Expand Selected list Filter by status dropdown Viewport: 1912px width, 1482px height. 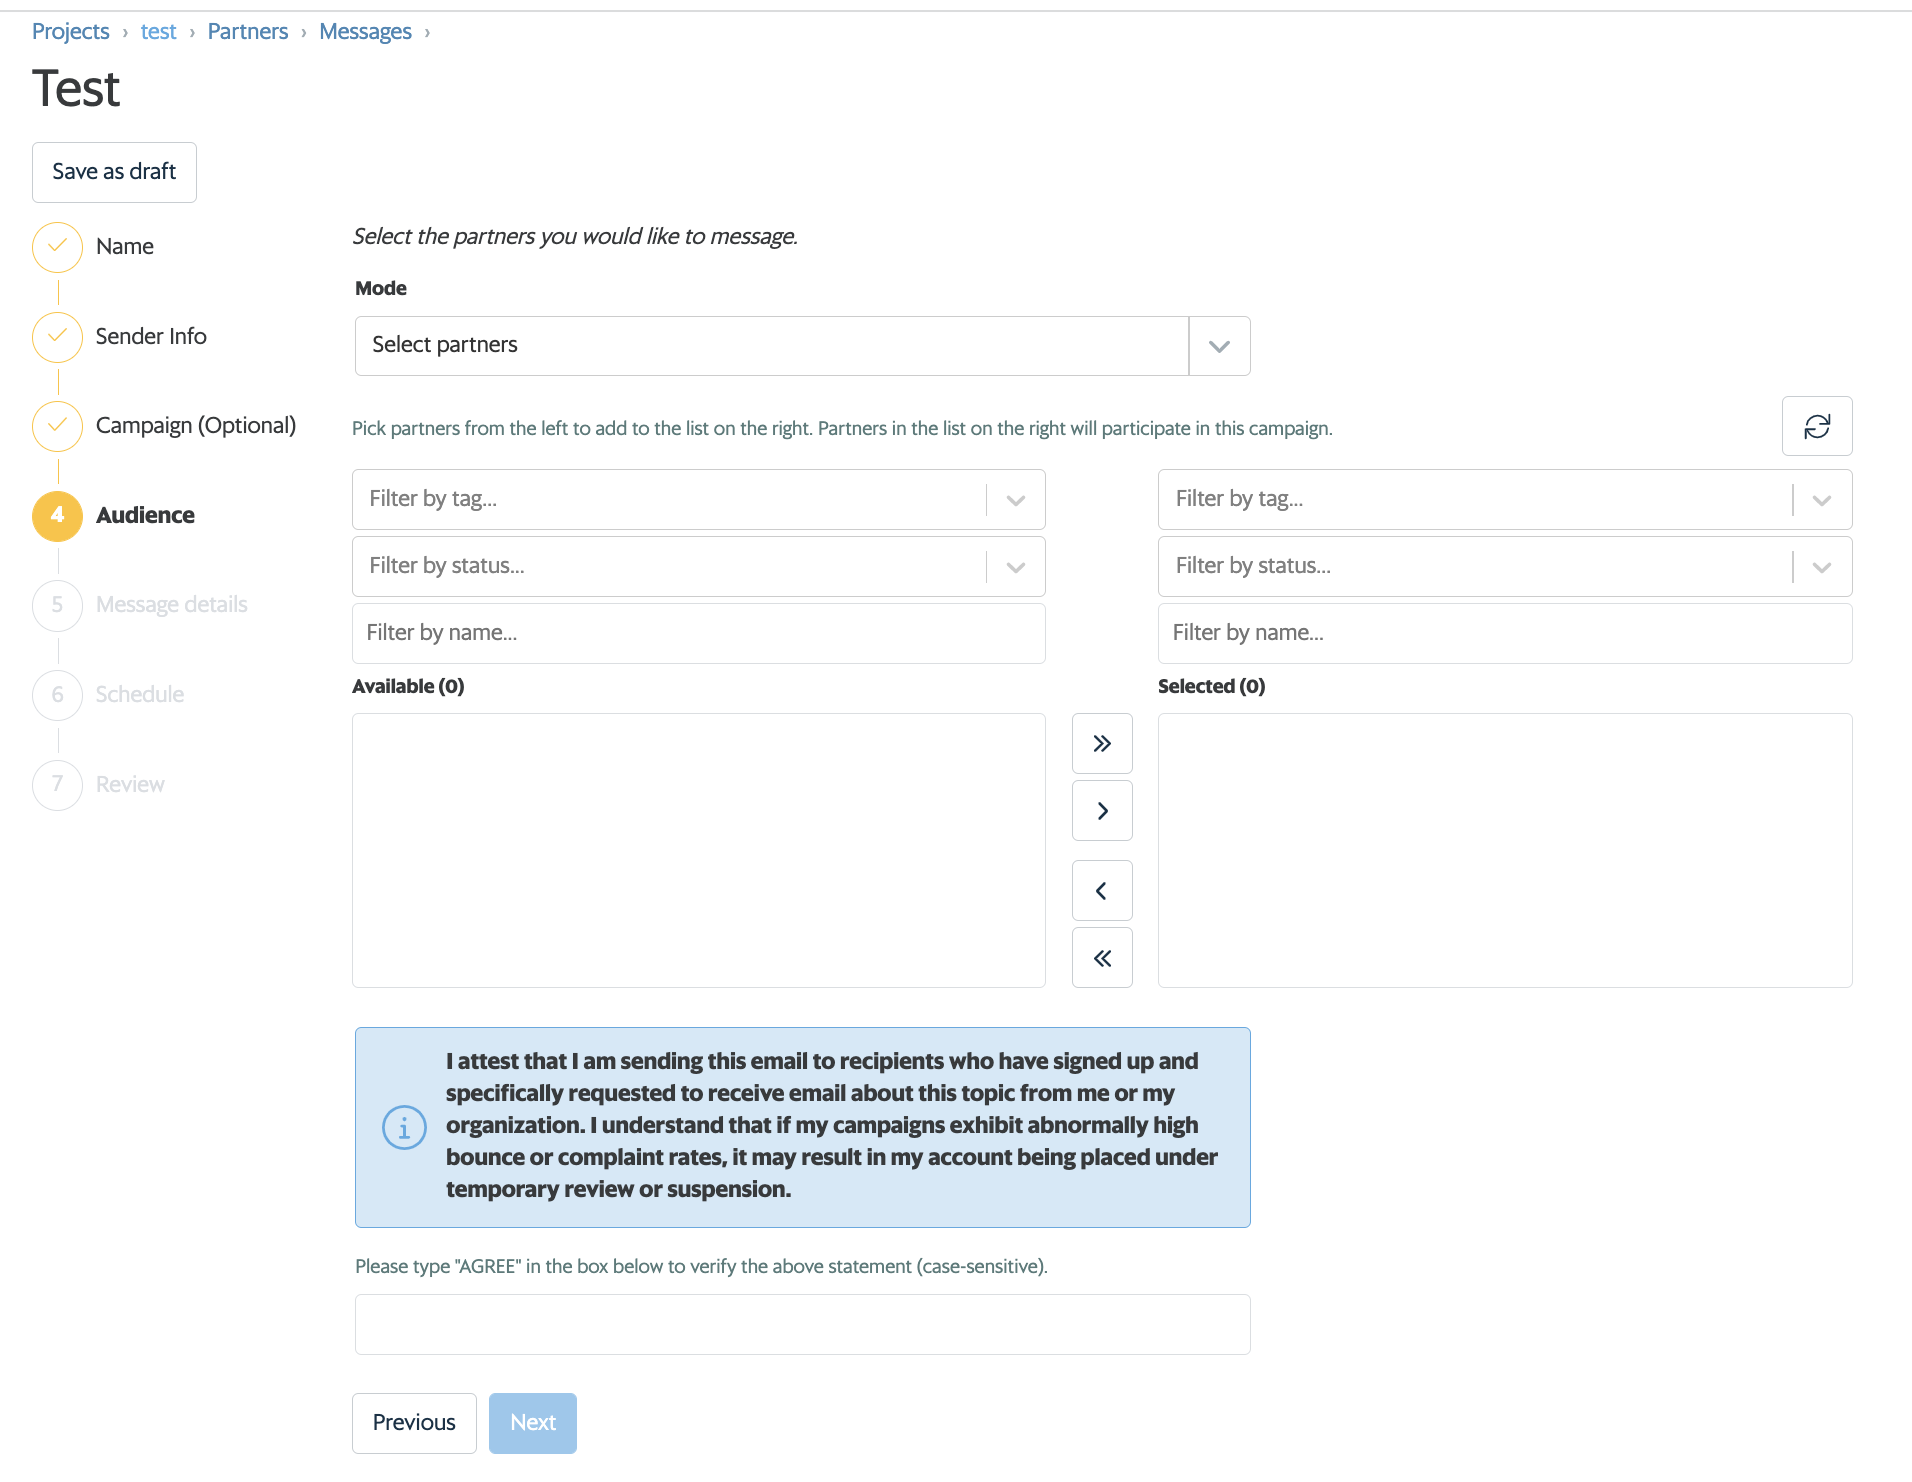tap(1822, 566)
